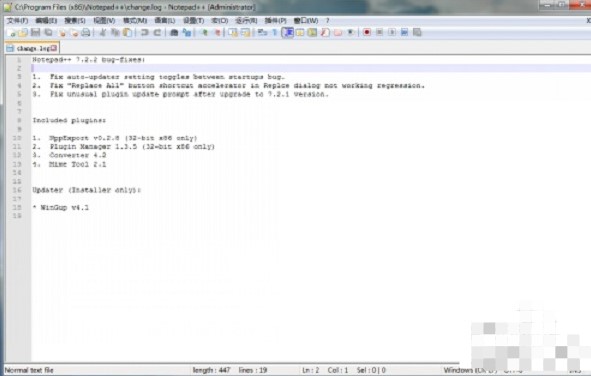Open the 搜索(S) Search menu
This screenshot has width=591, height=376.
(x=75, y=20)
